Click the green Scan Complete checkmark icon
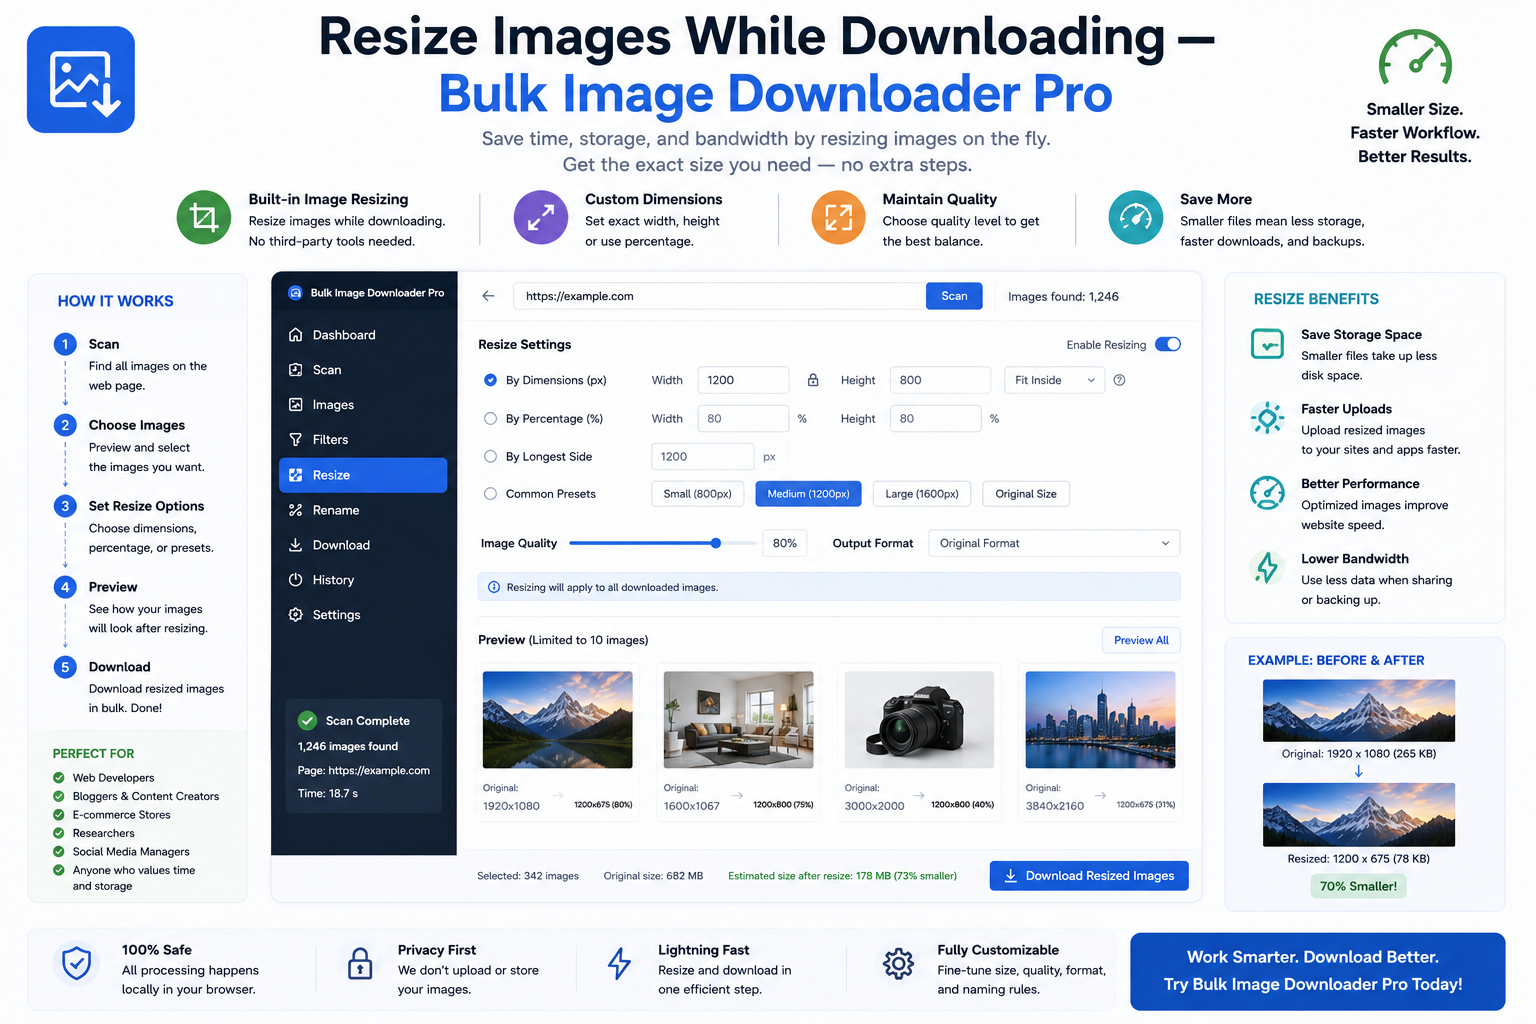 click(x=308, y=720)
